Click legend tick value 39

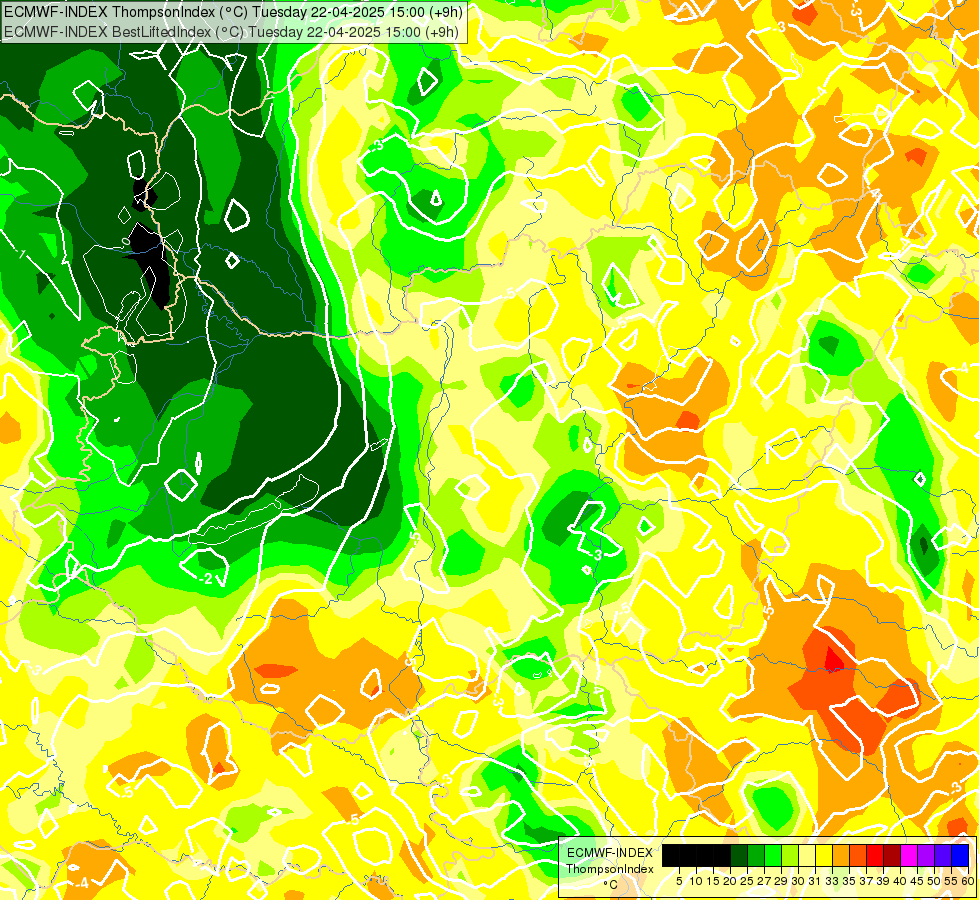(883, 881)
